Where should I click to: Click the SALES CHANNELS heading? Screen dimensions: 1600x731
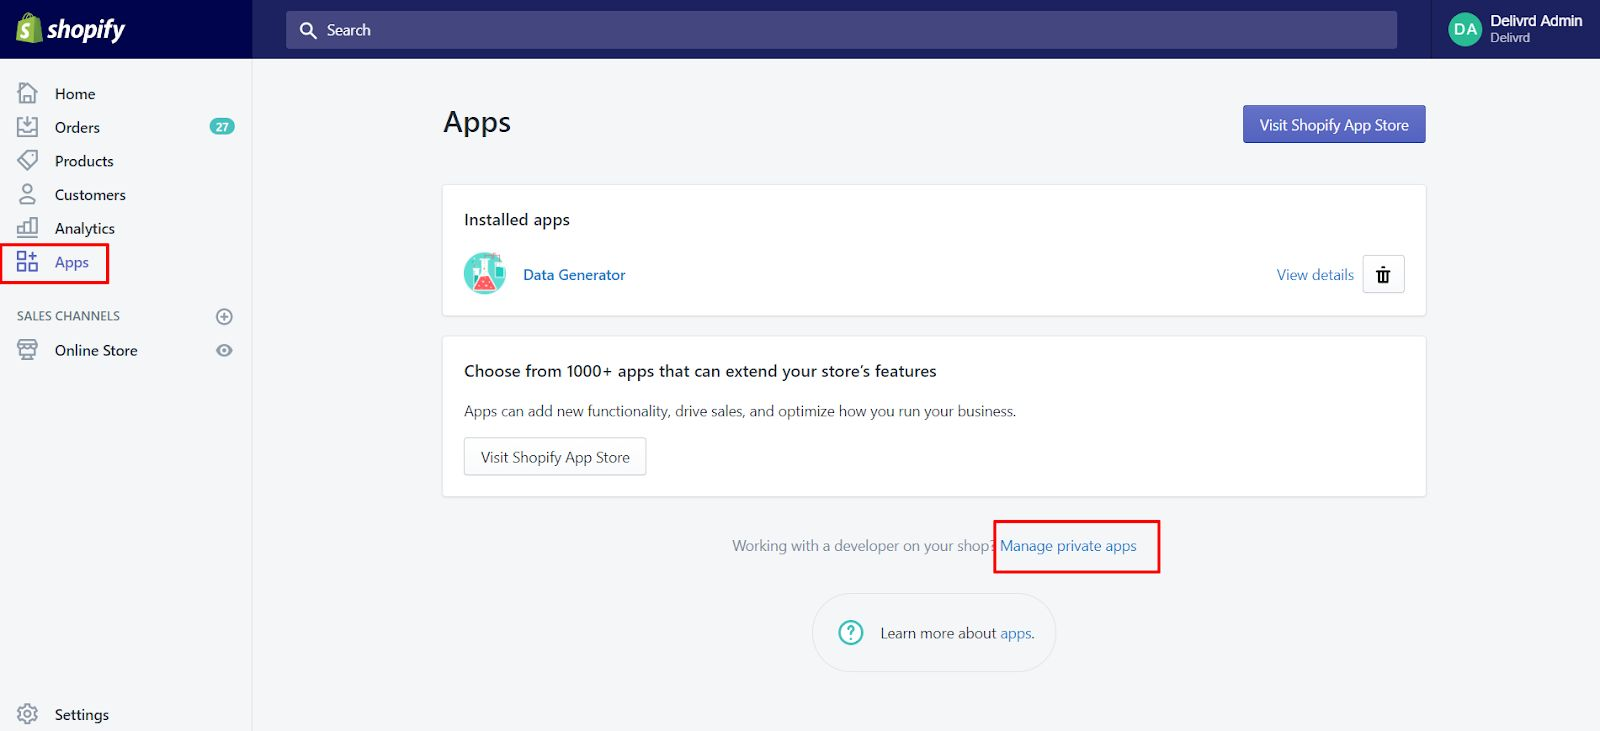pos(68,316)
